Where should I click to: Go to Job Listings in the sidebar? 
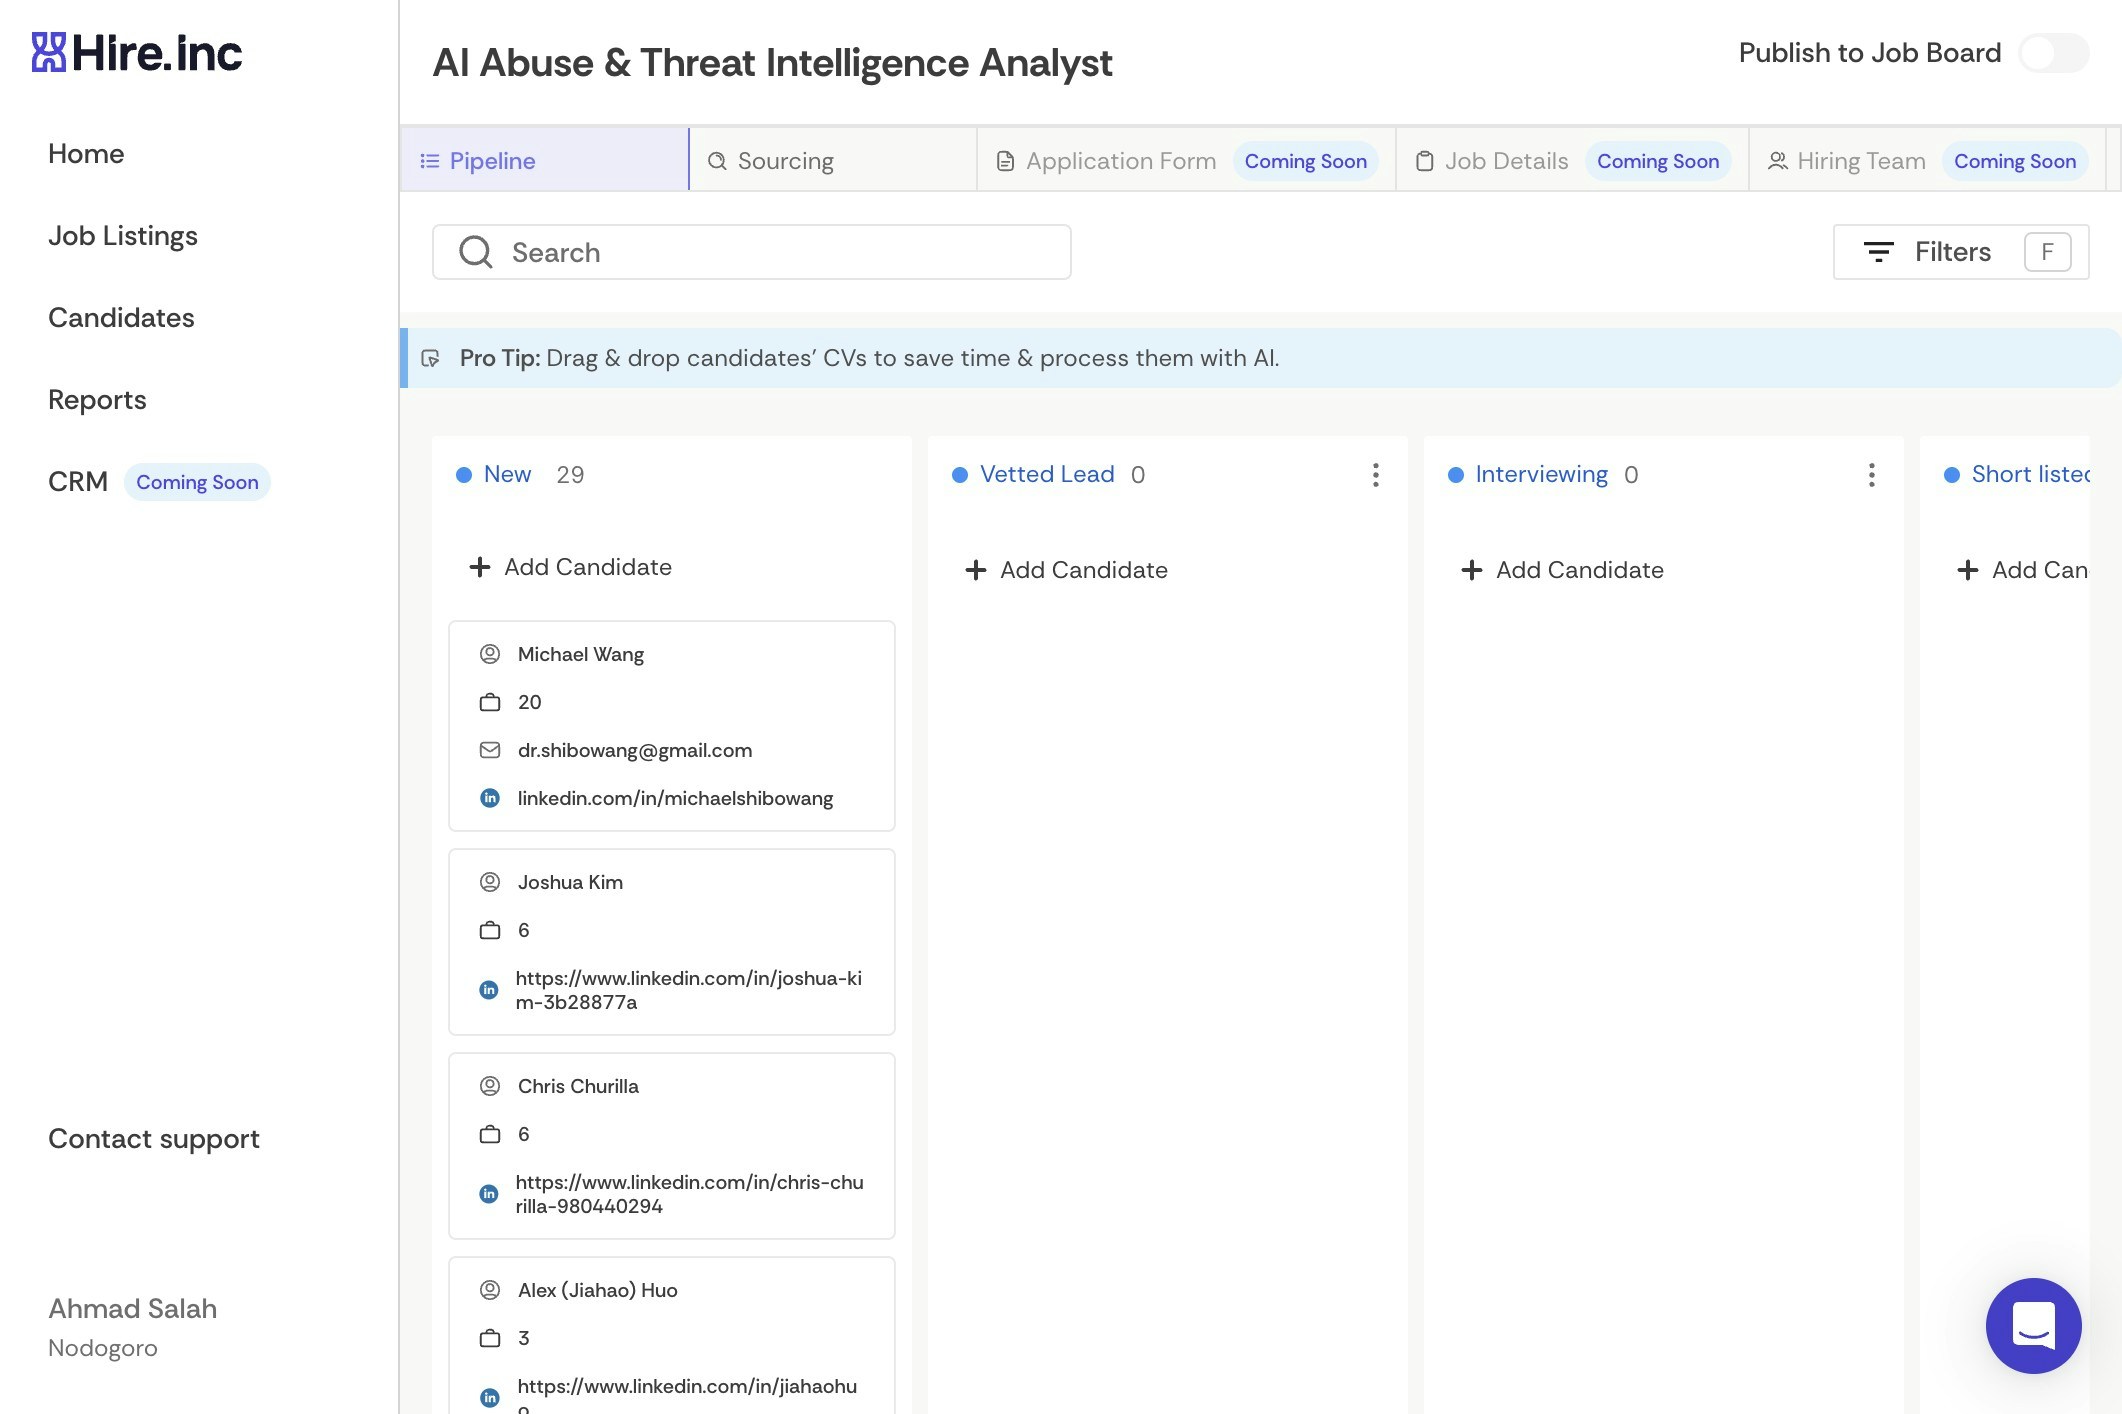pos(123,236)
